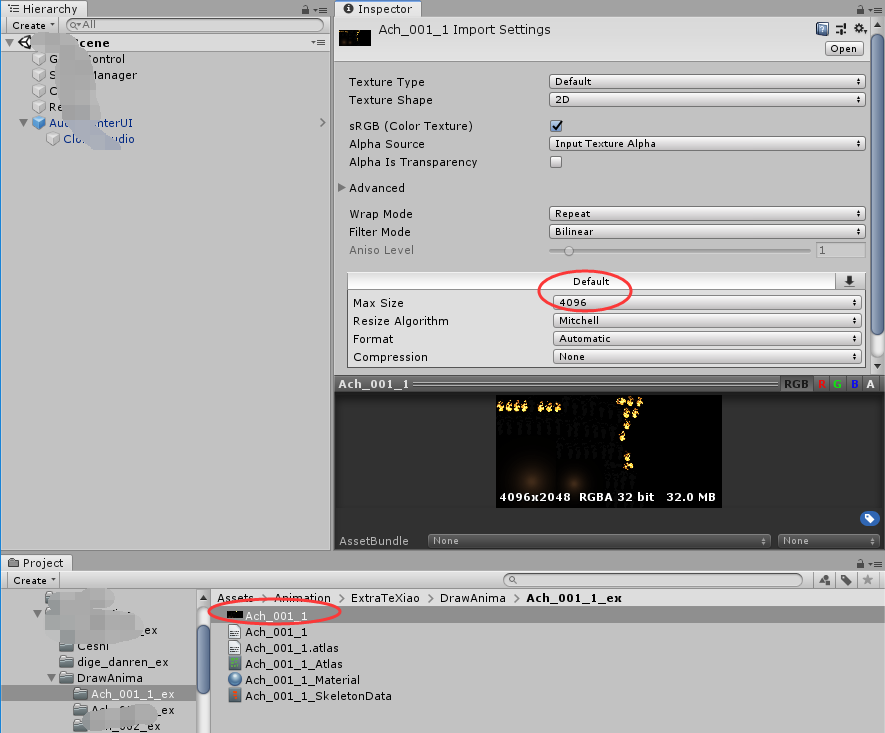
Task: Open the AssetBundle variant dropdown
Action: tap(828, 541)
